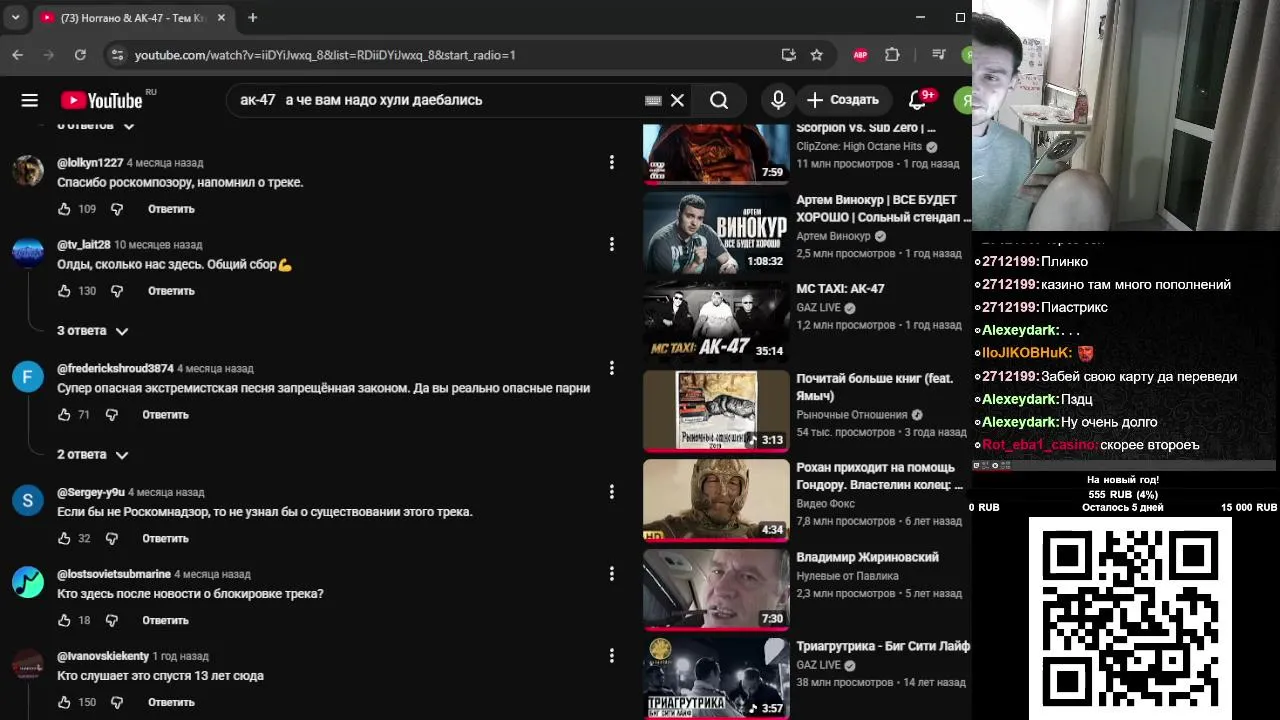Open options menu for @lolkyn1227 comment
Screen dimensions: 1280x720
coord(612,162)
